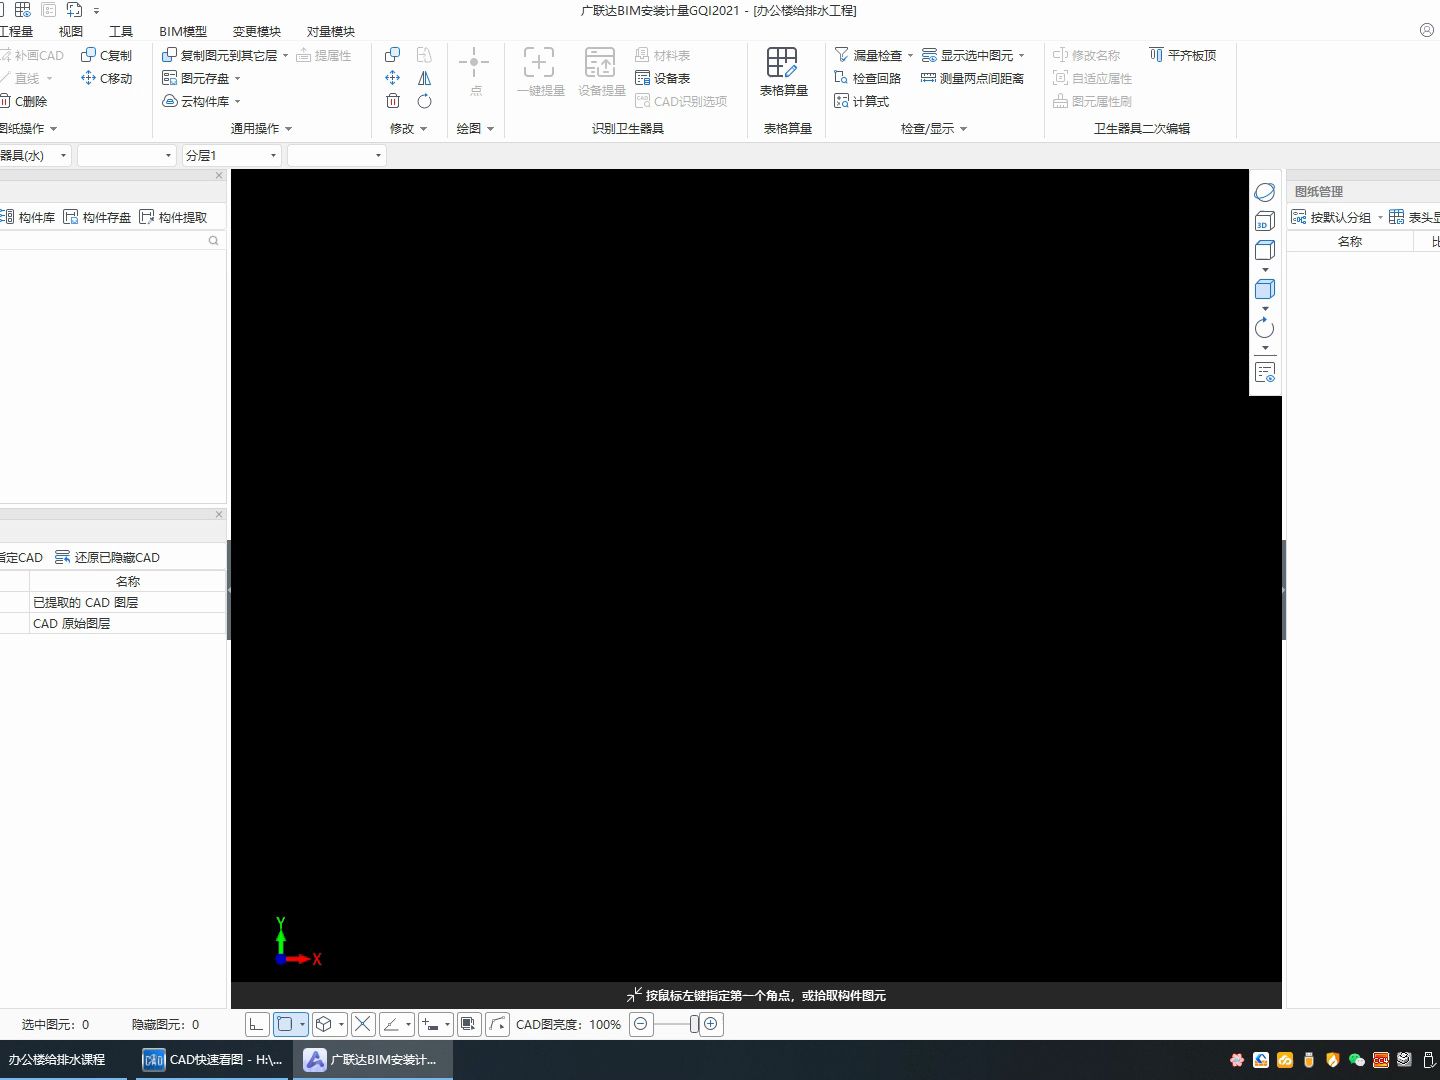Switch to CAD快速看图 in taskbar

coord(212,1060)
